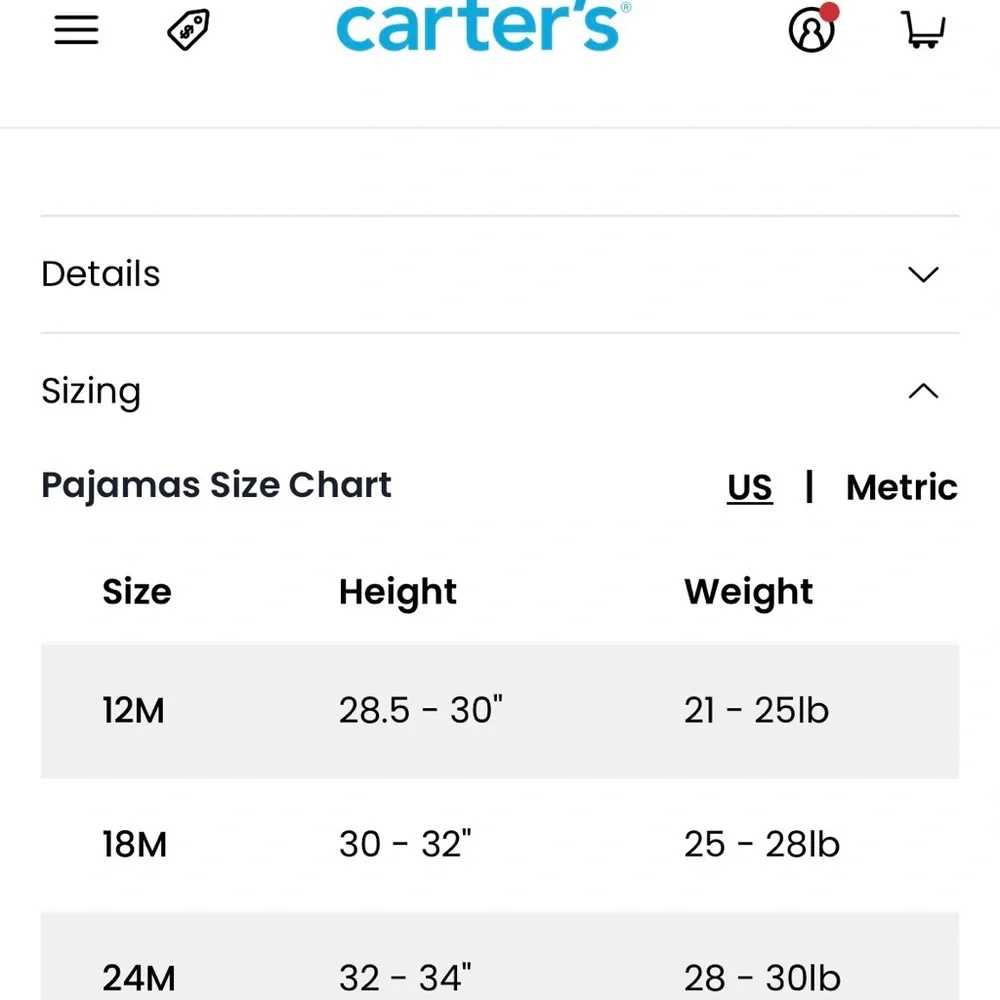Select the 18M size row
Viewport: 1000px width, 1000px height.
click(x=500, y=844)
